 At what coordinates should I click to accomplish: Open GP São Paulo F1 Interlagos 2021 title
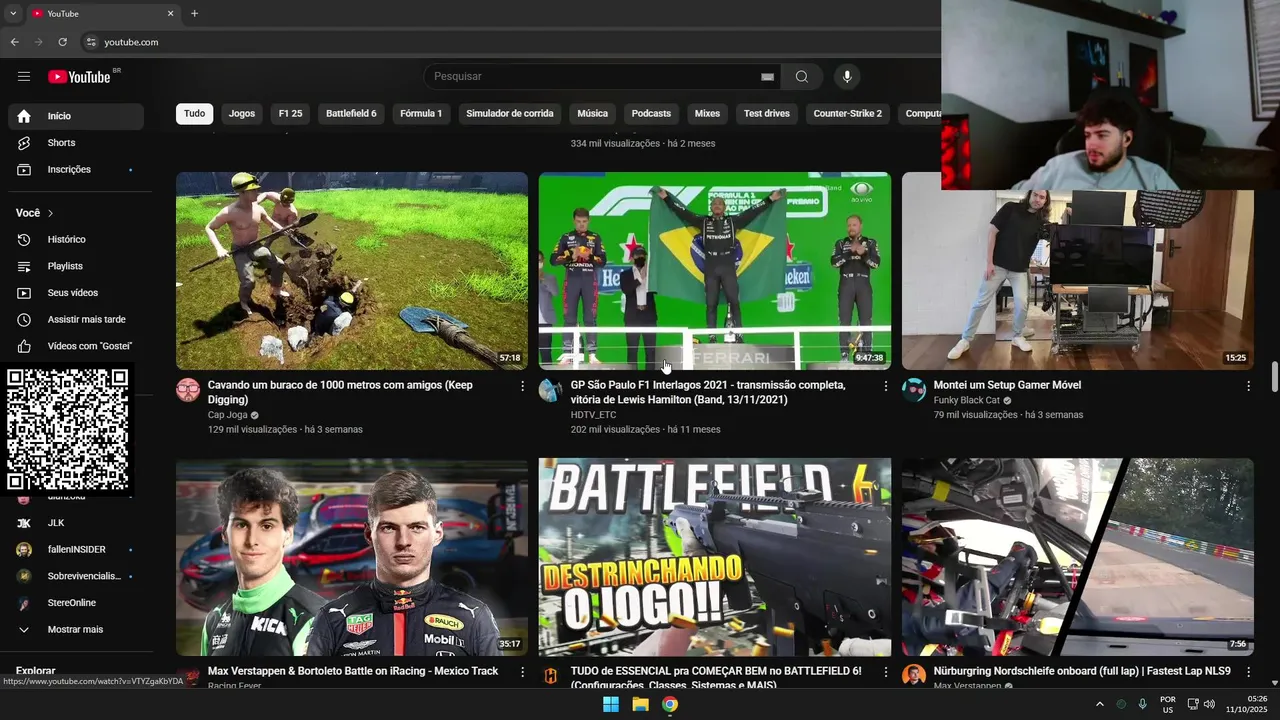pyautogui.click(x=708, y=392)
